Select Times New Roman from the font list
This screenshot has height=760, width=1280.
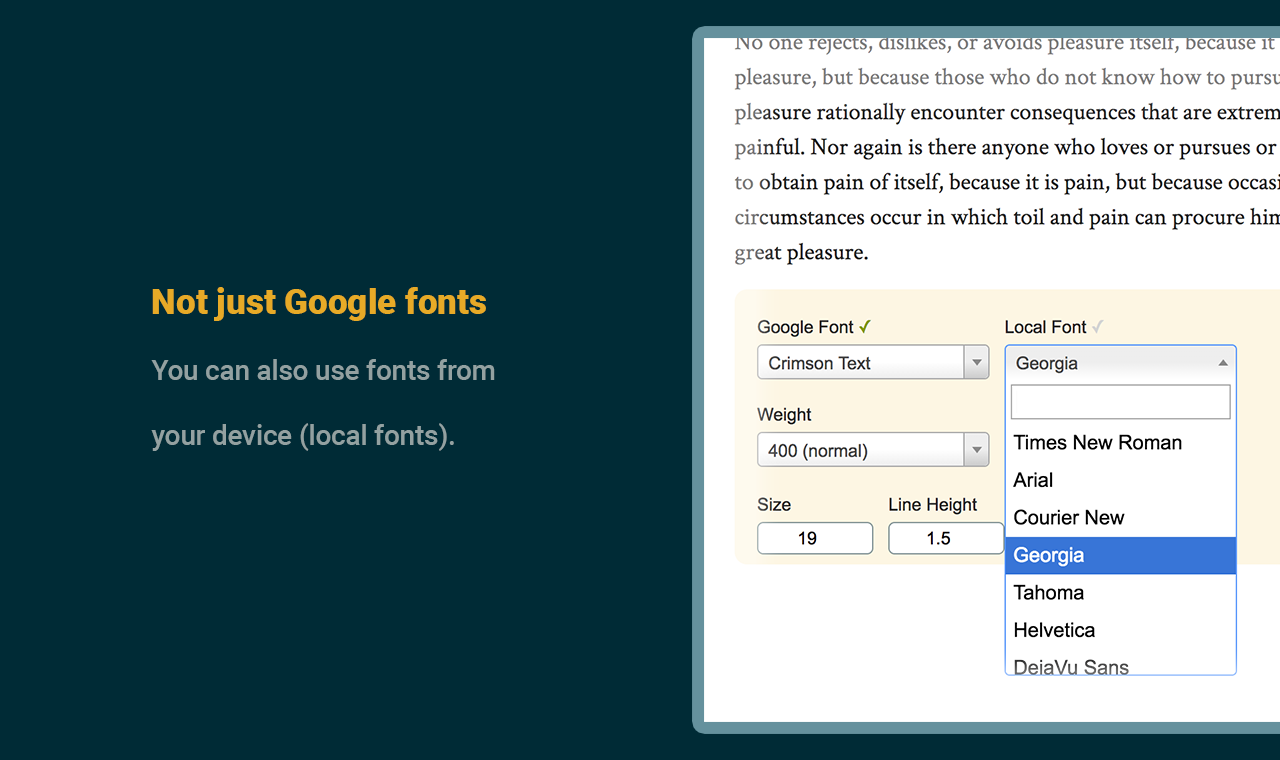(x=1121, y=443)
